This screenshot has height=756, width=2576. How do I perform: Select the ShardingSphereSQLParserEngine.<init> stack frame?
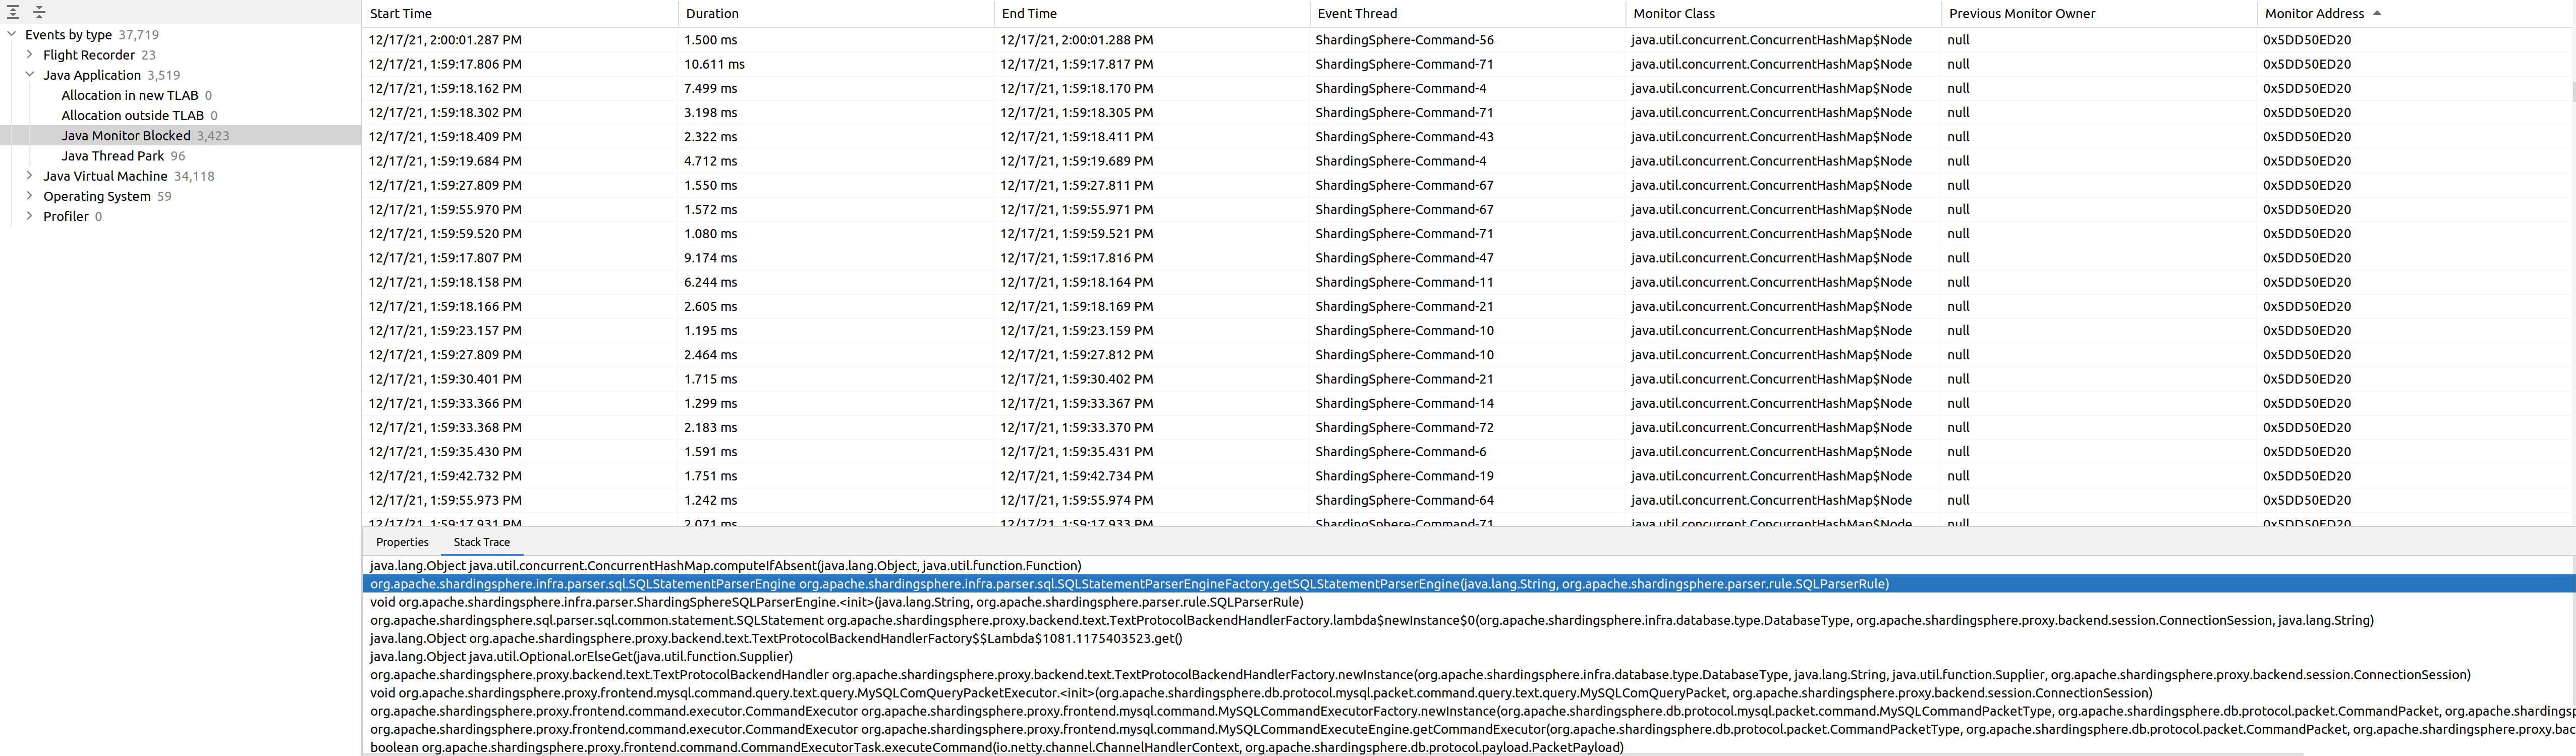pyautogui.click(x=1468, y=602)
